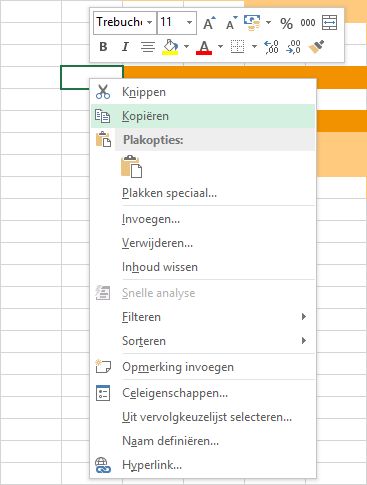The image size is (367, 485).
Task: Open Celeigenschappen dialog
Action: click(x=203, y=393)
